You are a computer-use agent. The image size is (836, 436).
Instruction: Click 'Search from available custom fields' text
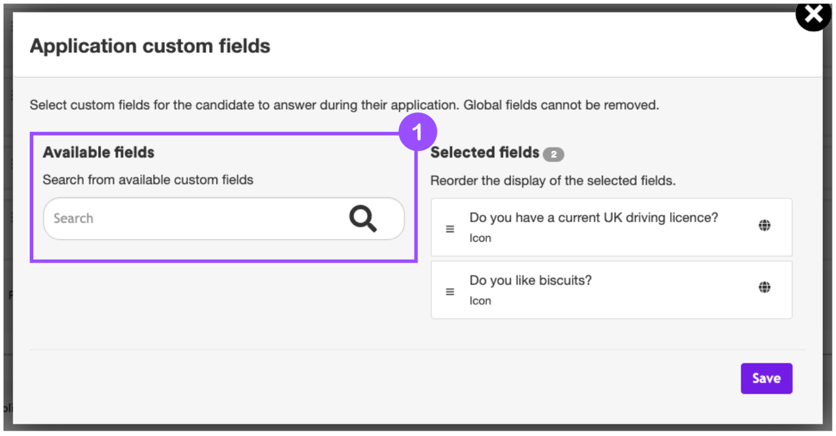148,180
